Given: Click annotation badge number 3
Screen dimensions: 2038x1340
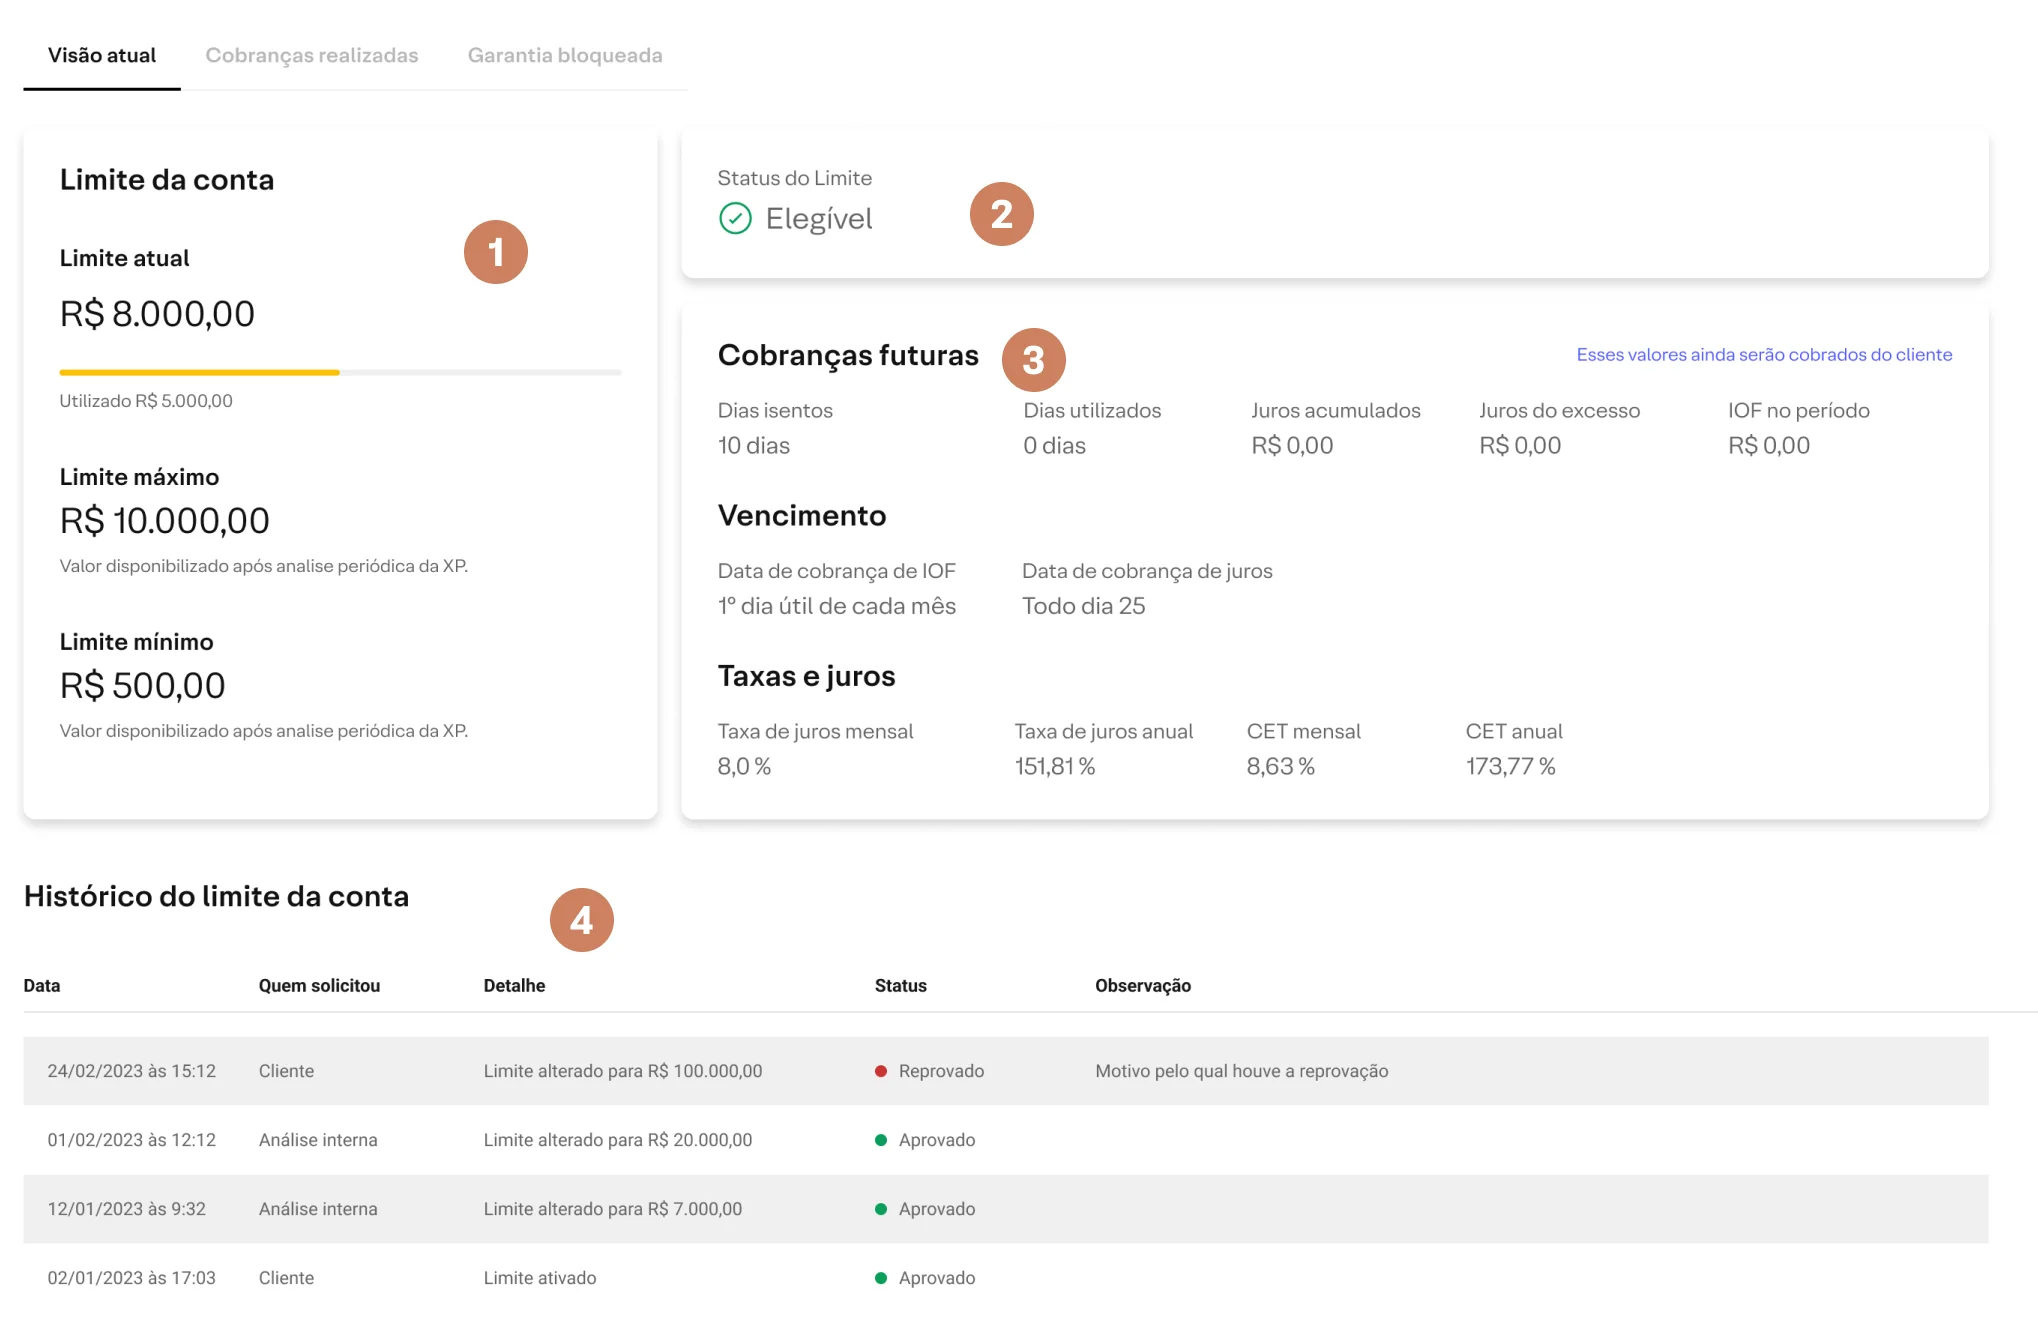Looking at the screenshot, I should click(1034, 360).
